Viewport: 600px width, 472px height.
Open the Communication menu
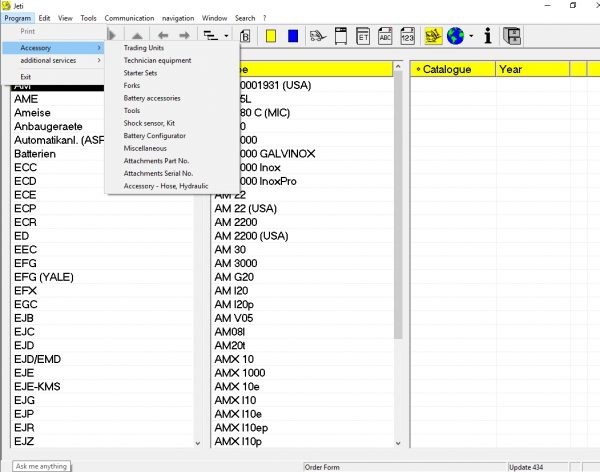coord(129,18)
